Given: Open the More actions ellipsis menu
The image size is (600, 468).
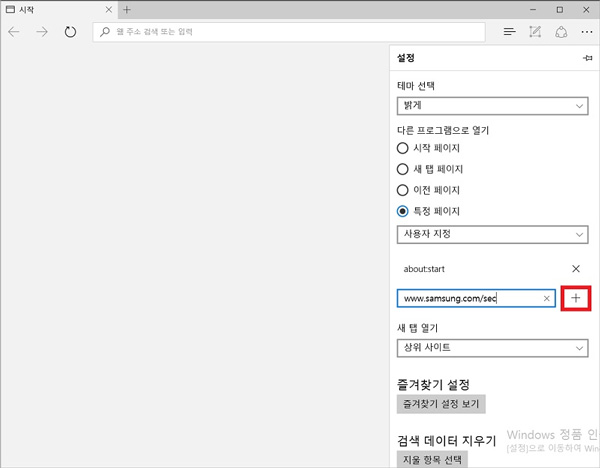Looking at the screenshot, I should [587, 32].
